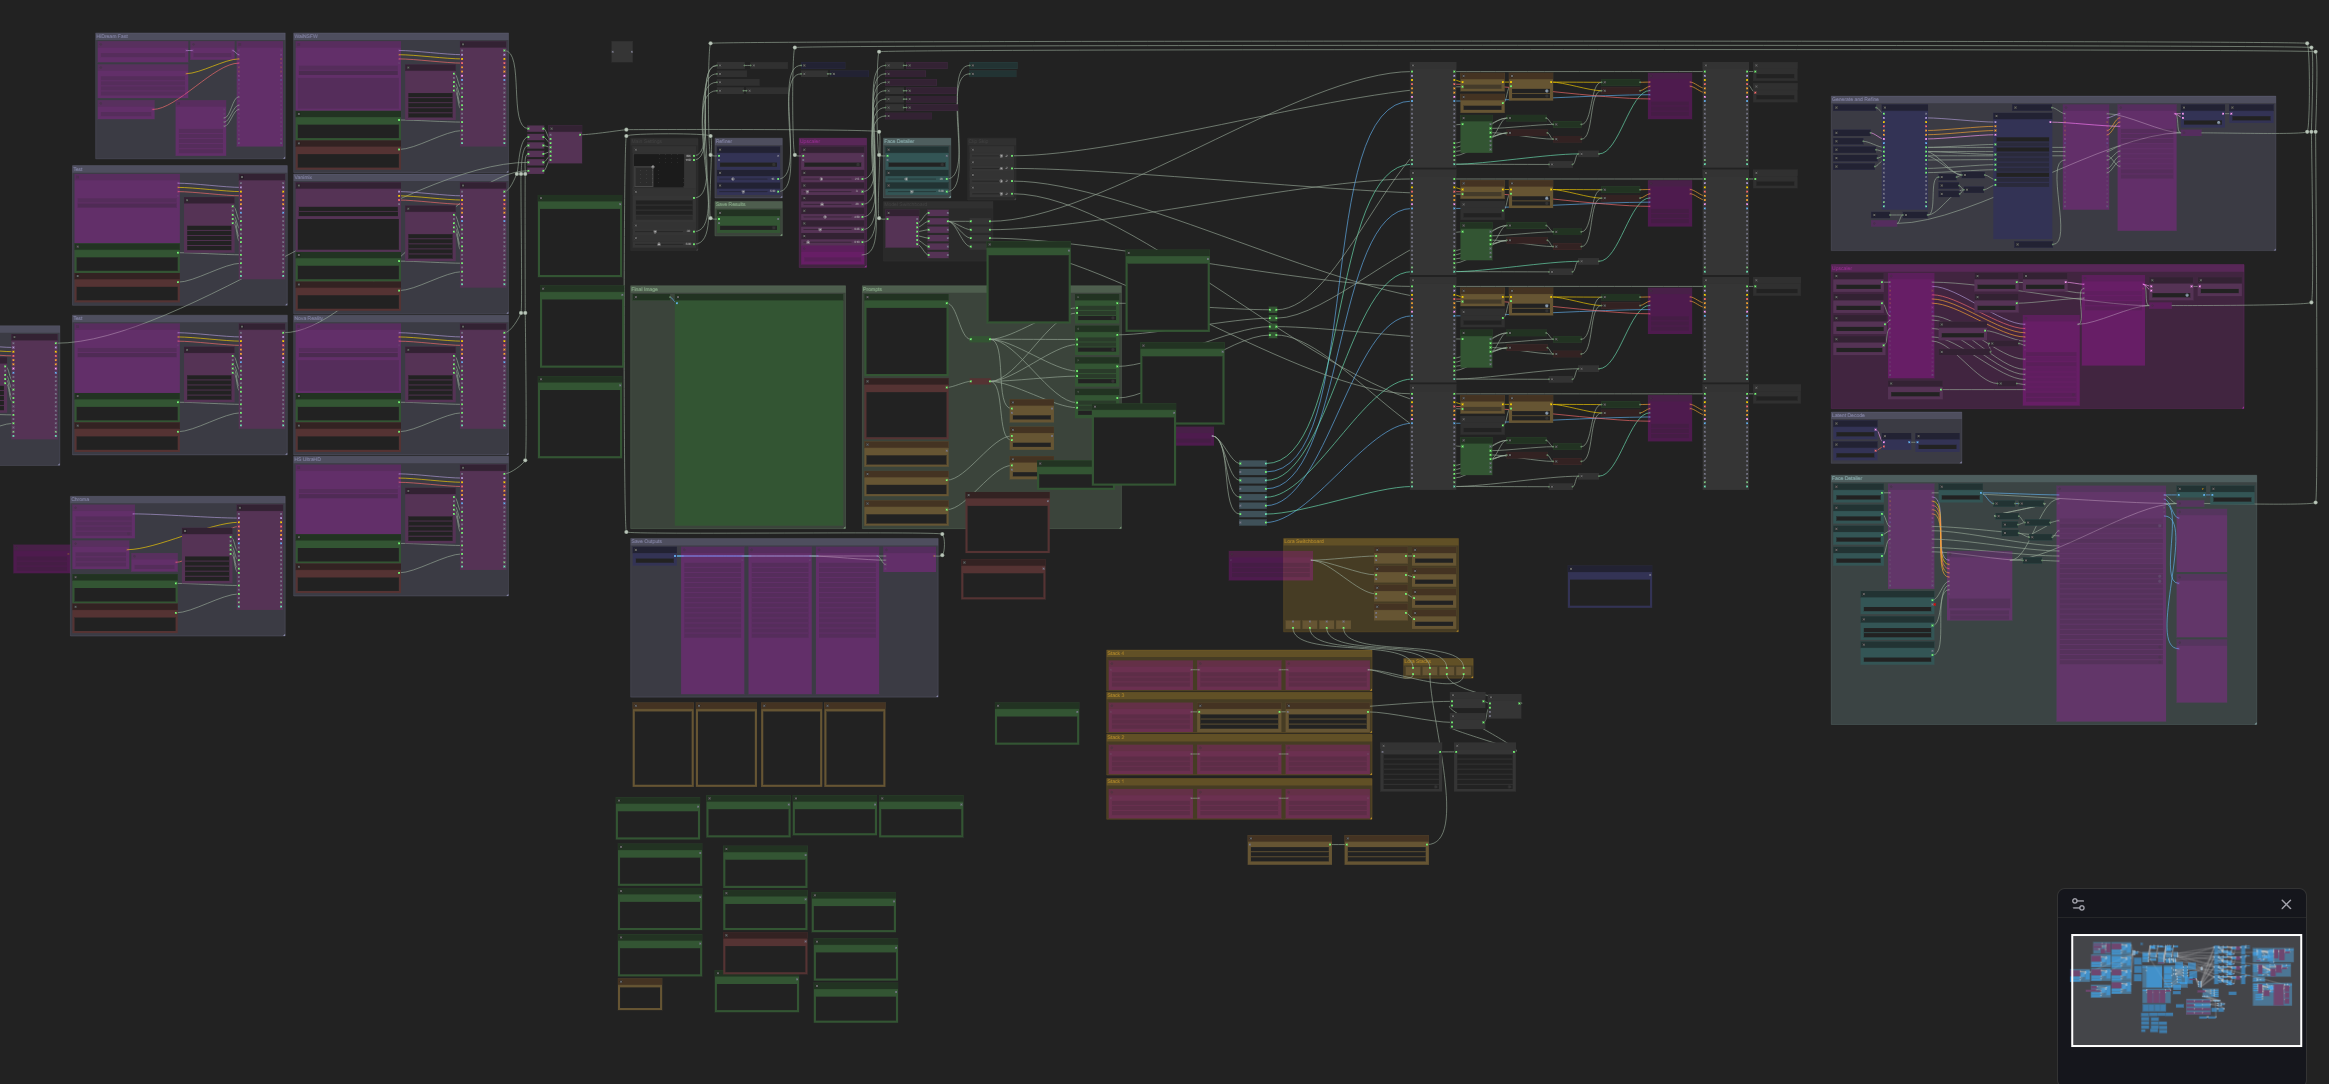The image size is (2329, 1084).
Task: Open the minimap settings icon
Action: point(2078,904)
